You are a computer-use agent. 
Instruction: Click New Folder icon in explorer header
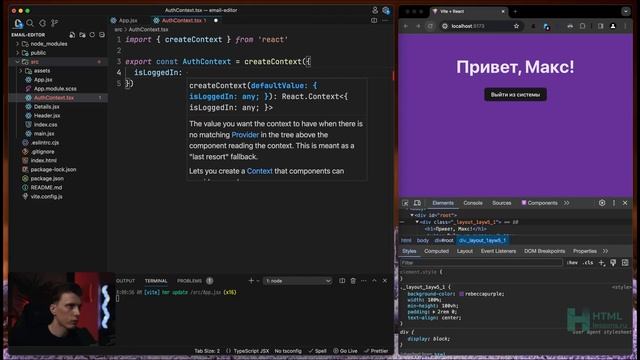82,35
